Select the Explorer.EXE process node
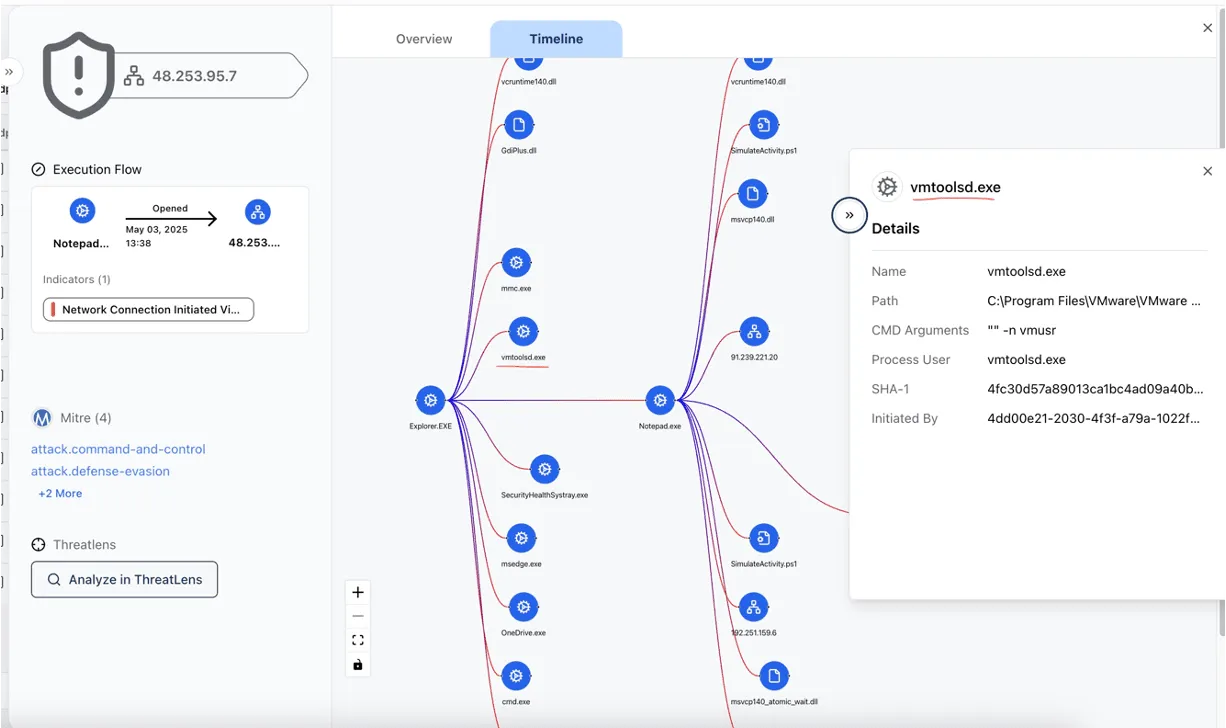This screenshot has height=728, width=1226. click(x=430, y=400)
